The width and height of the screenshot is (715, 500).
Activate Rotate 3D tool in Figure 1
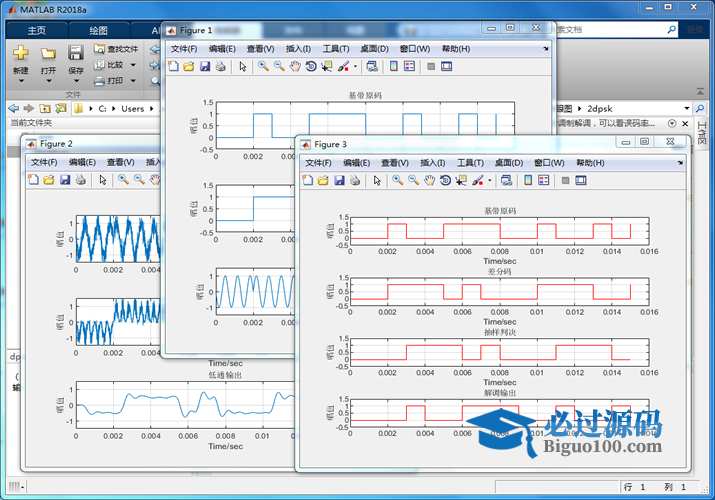click(311, 67)
